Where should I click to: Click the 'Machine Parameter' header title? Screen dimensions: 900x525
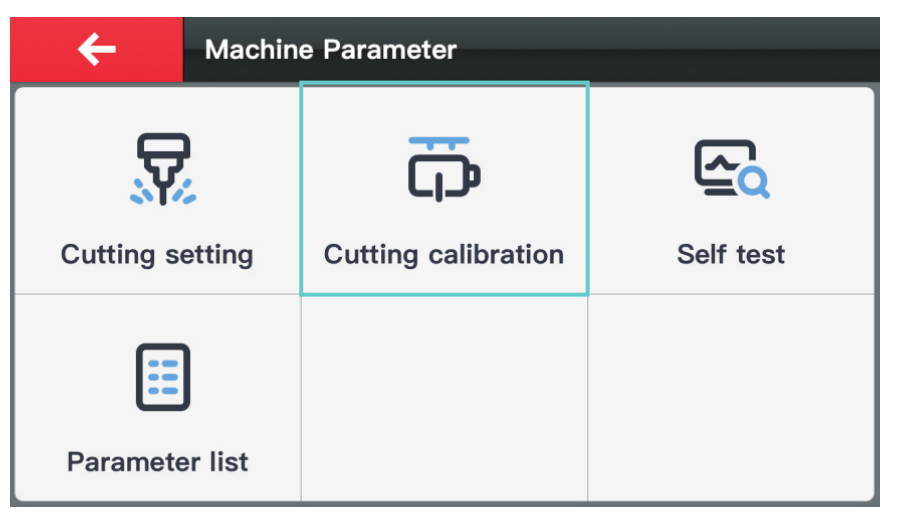click(331, 49)
